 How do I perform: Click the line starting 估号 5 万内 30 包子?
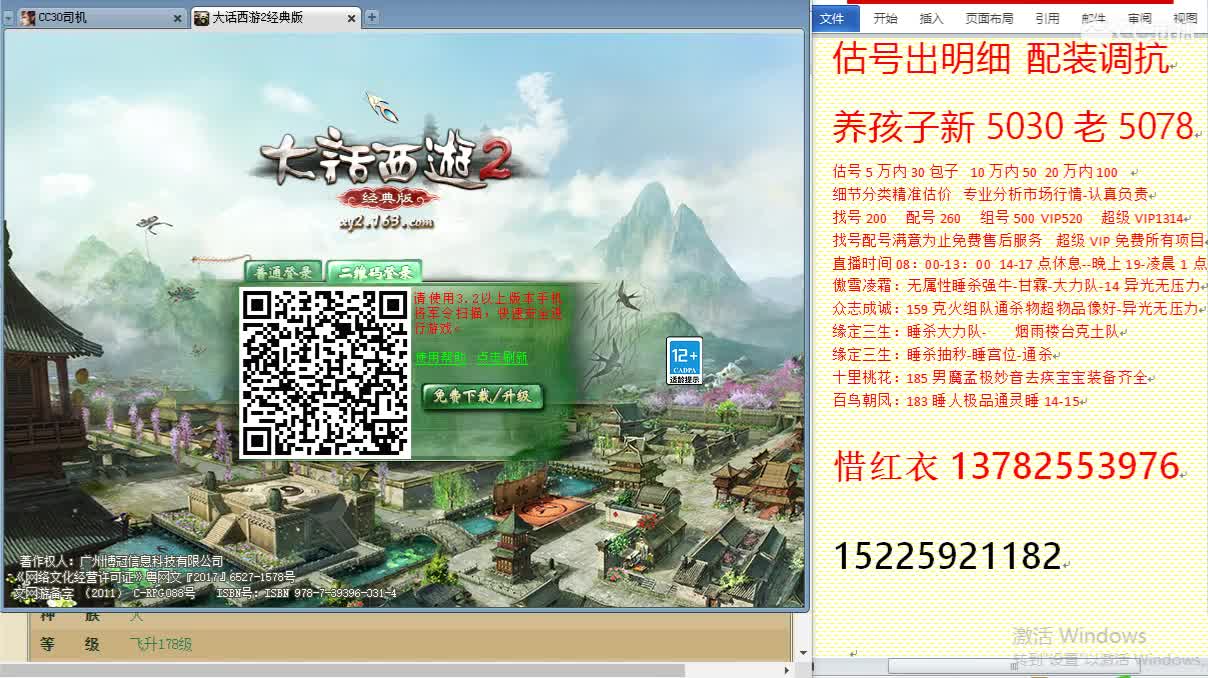(x=975, y=172)
